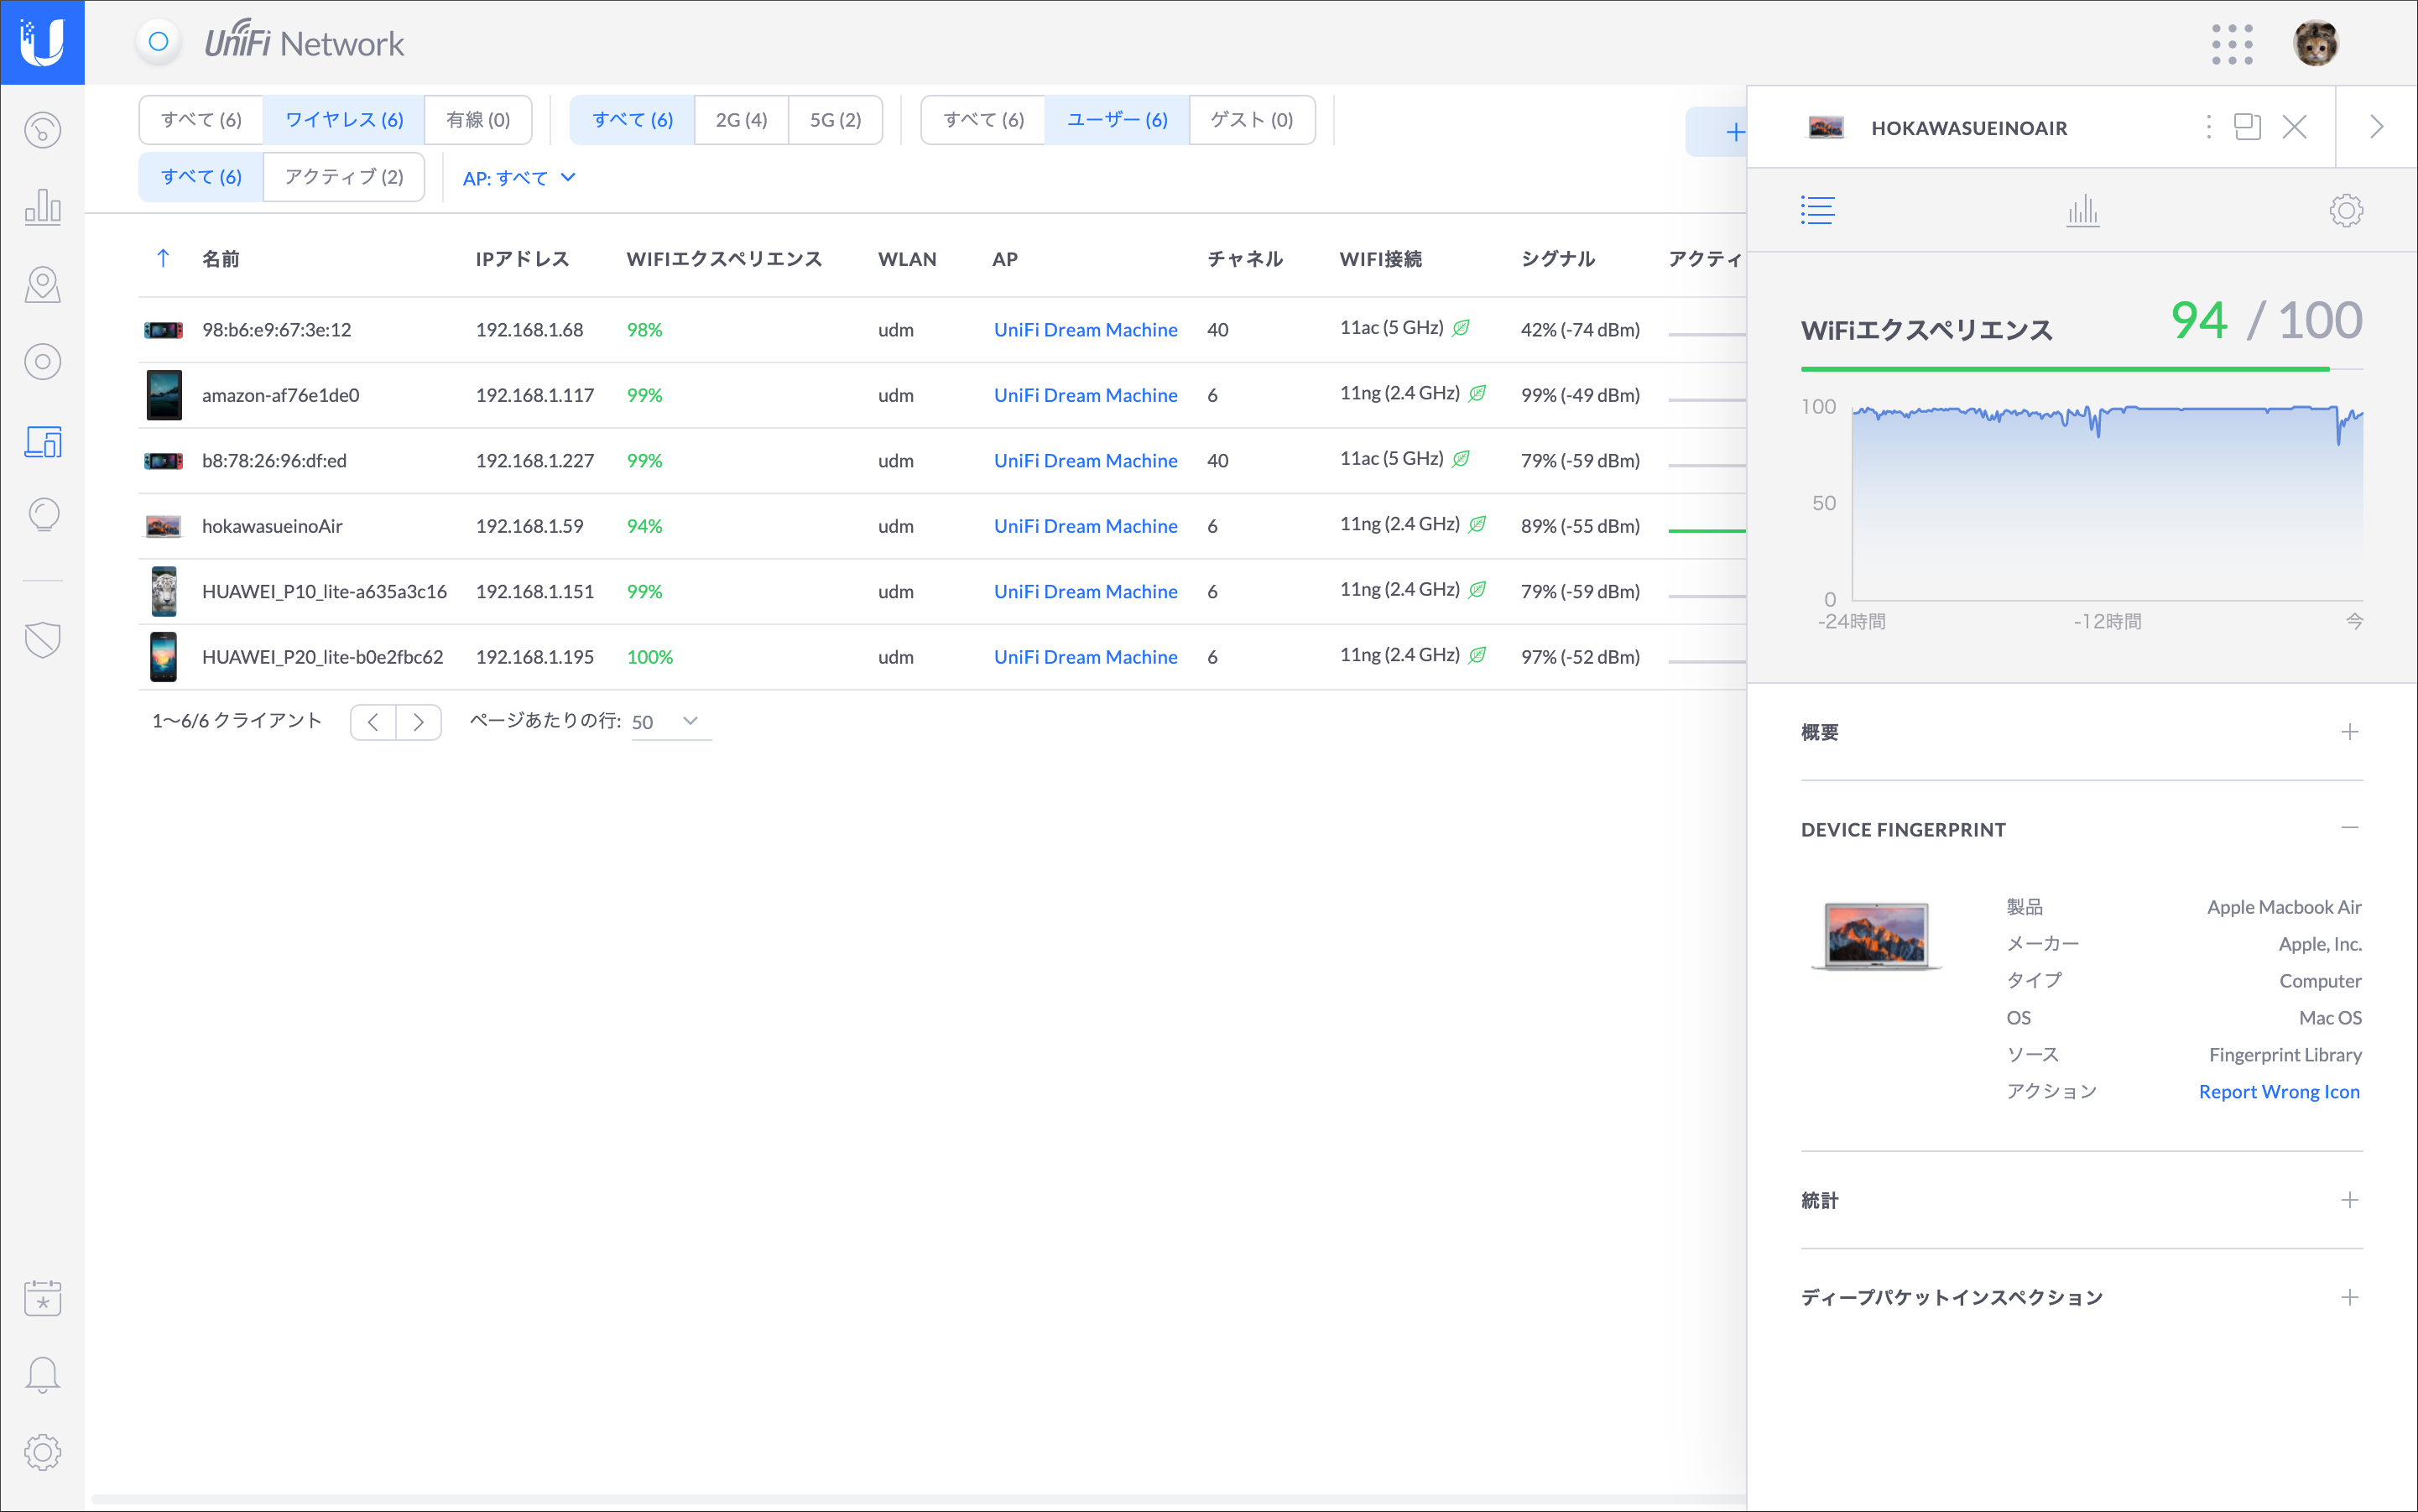Open the Statistics bar chart sidebar icon
The width and height of the screenshot is (2418, 1512).
(42, 206)
